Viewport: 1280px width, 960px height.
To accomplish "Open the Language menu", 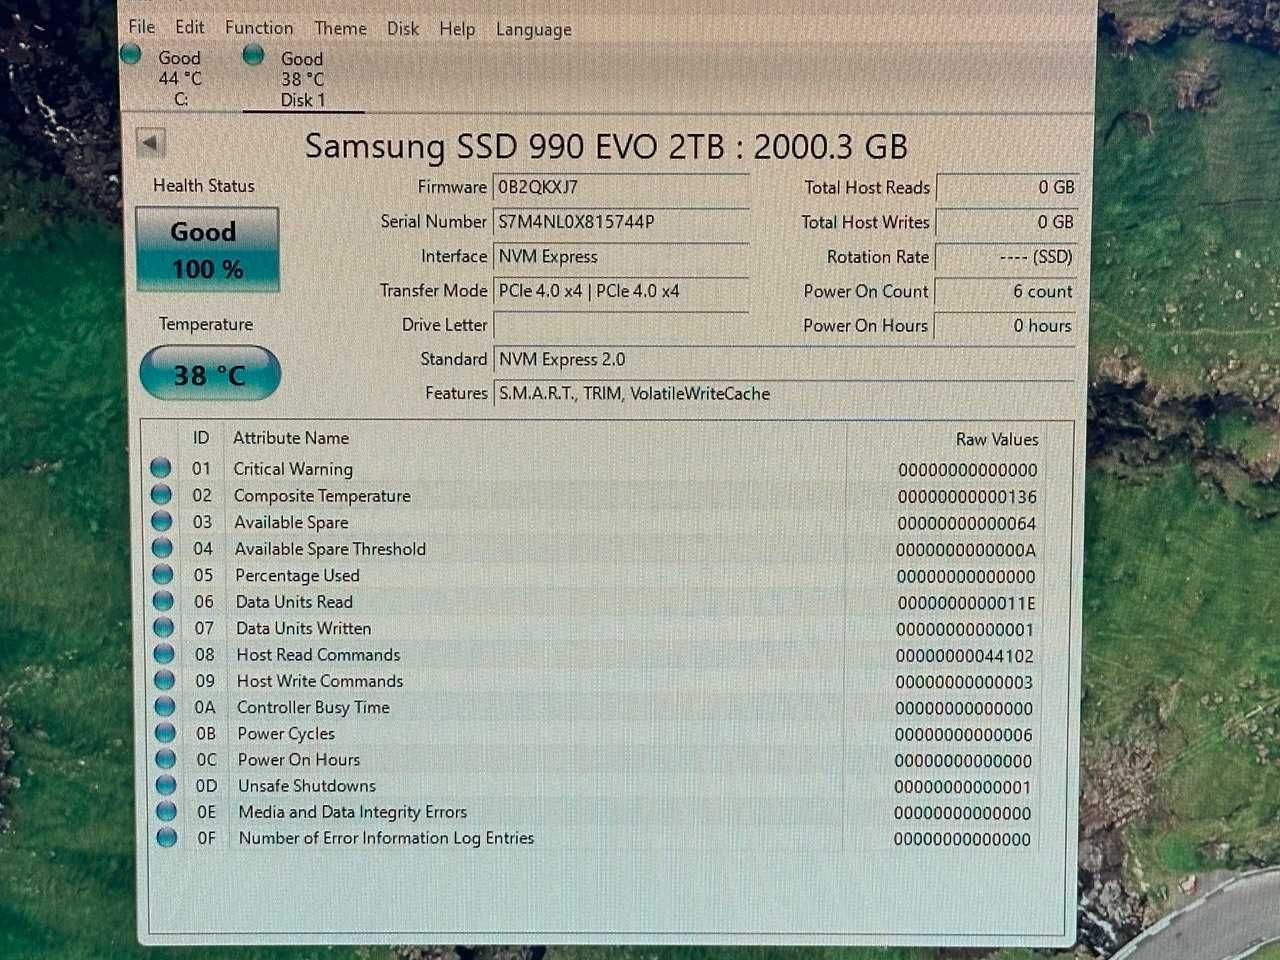I will tap(534, 29).
